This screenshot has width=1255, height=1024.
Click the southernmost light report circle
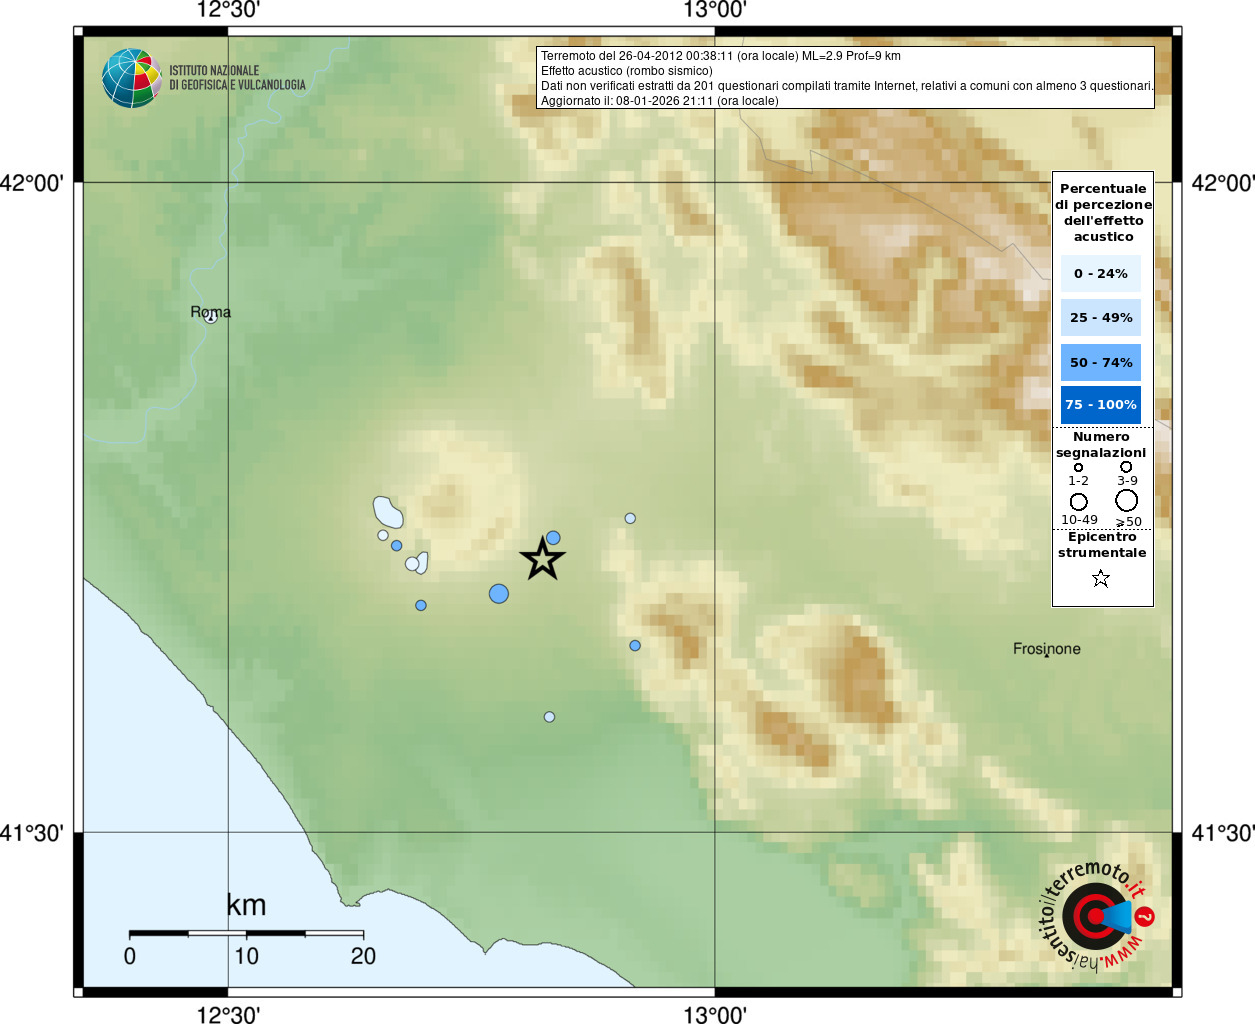(549, 717)
